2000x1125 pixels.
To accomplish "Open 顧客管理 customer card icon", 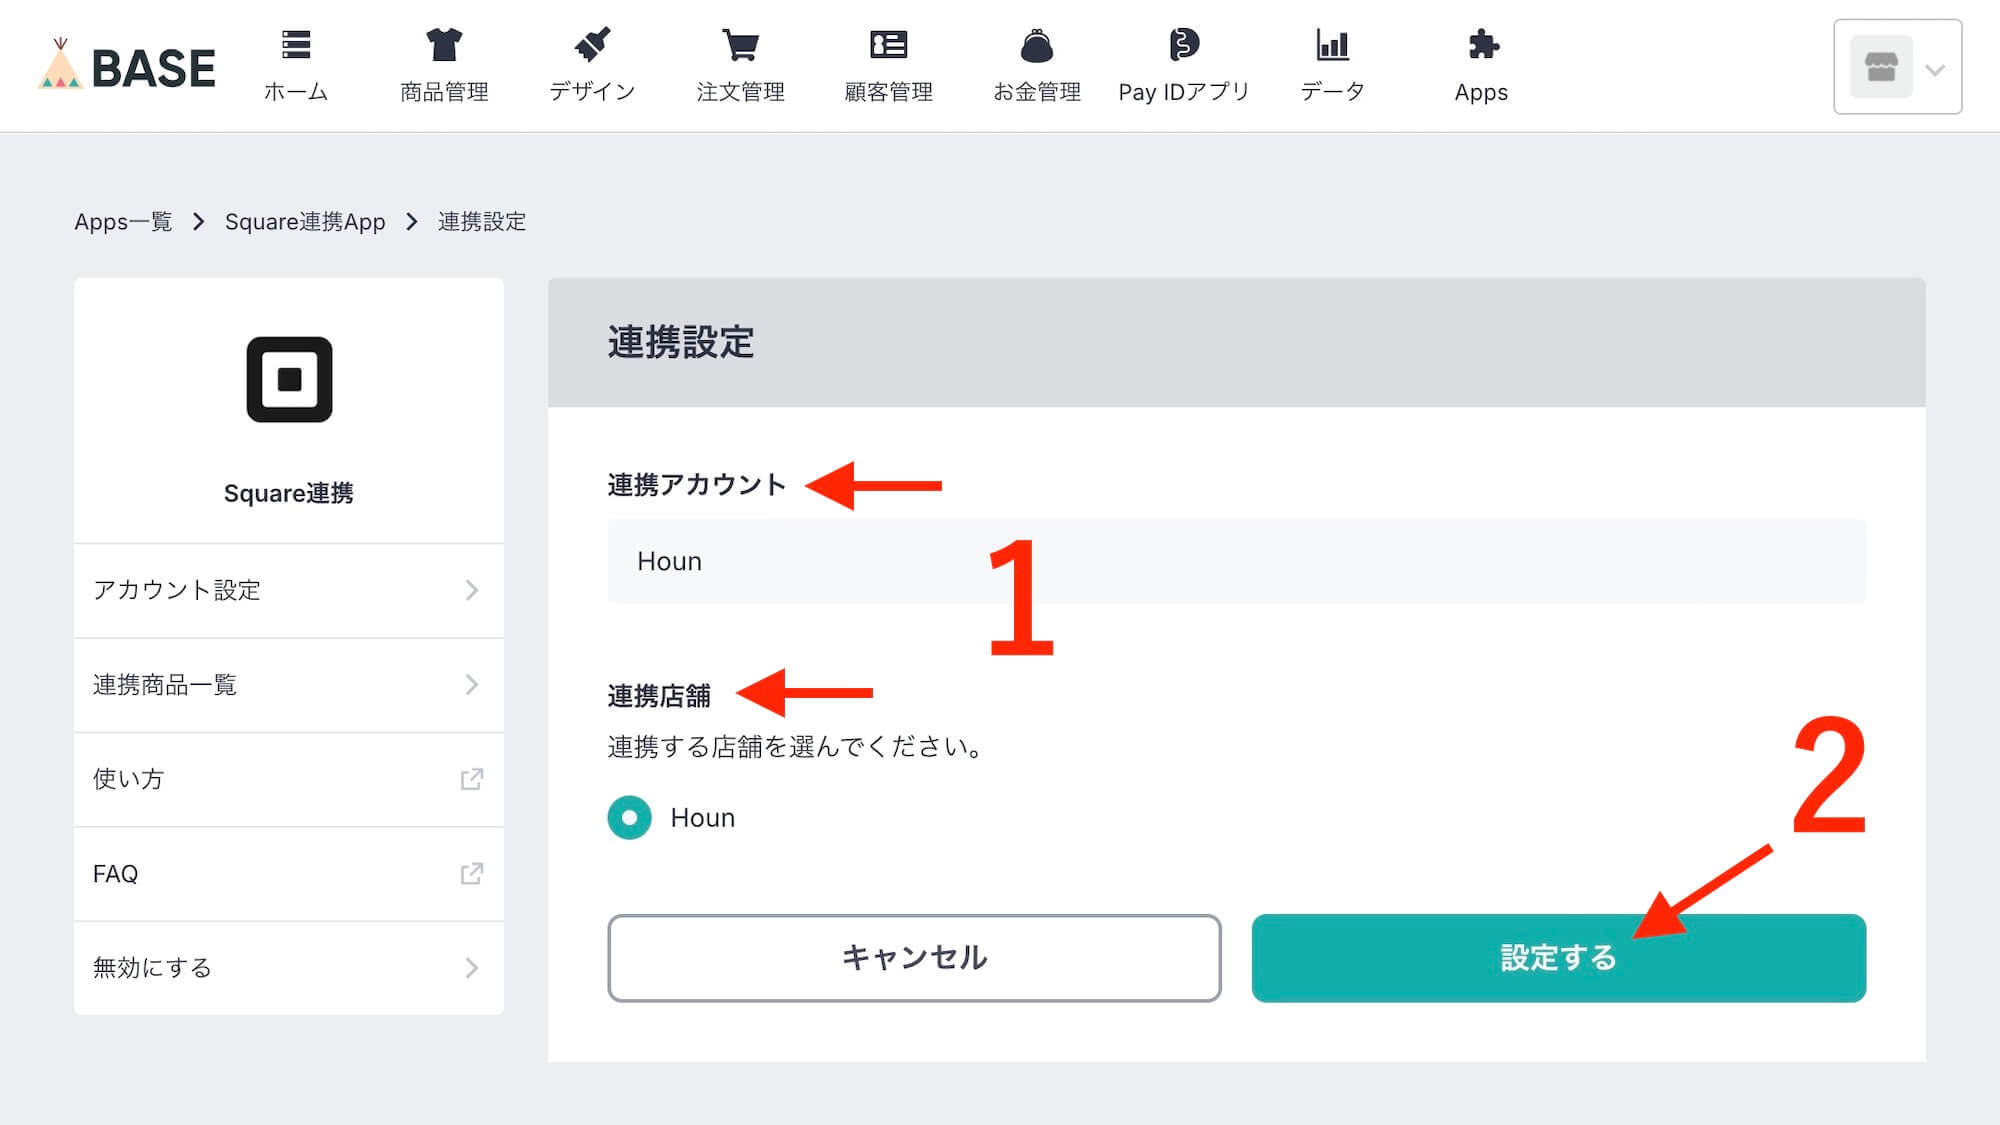I will tap(888, 45).
